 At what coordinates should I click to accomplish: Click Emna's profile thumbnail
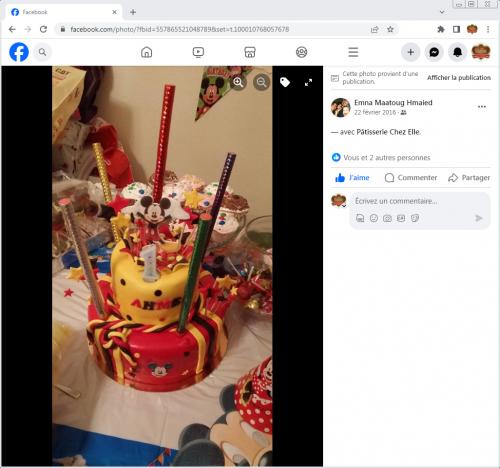(x=340, y=107)
